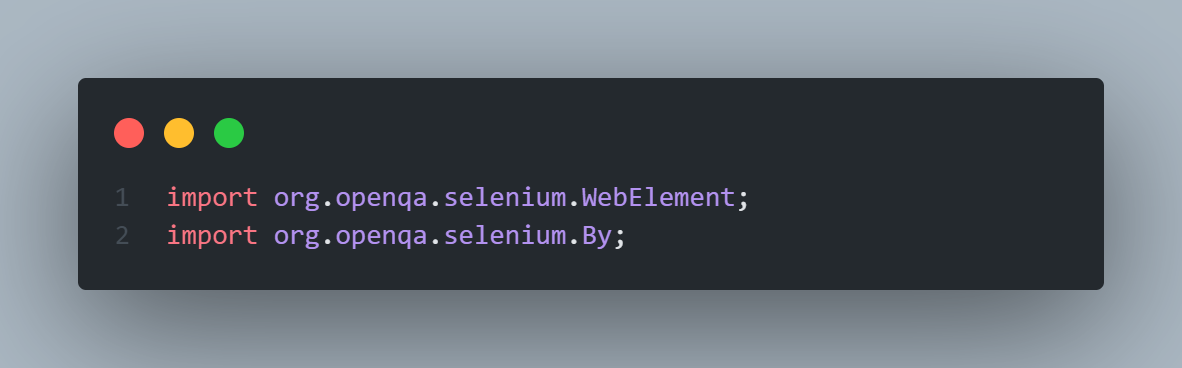
Task: Click selenium in the By import
Action: pyautogui.click(x=505, y=236)
